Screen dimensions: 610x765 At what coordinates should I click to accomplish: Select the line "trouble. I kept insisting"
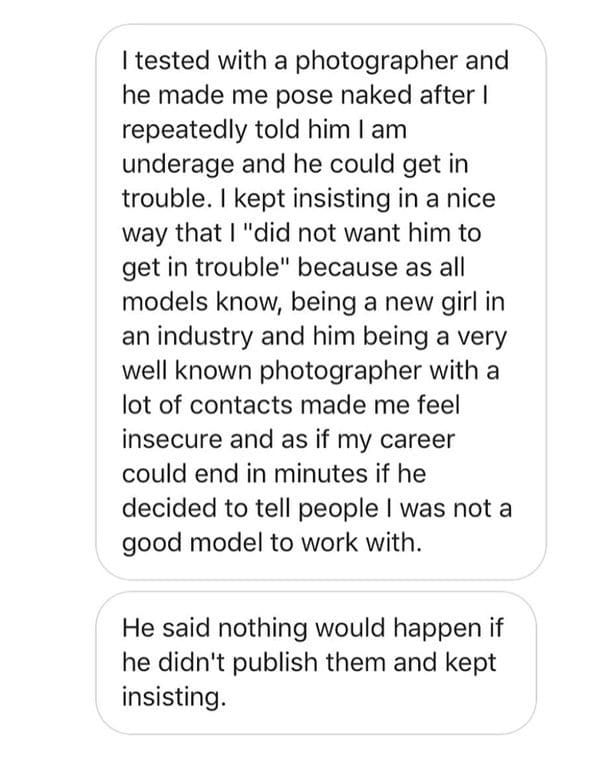click(308, 198)
